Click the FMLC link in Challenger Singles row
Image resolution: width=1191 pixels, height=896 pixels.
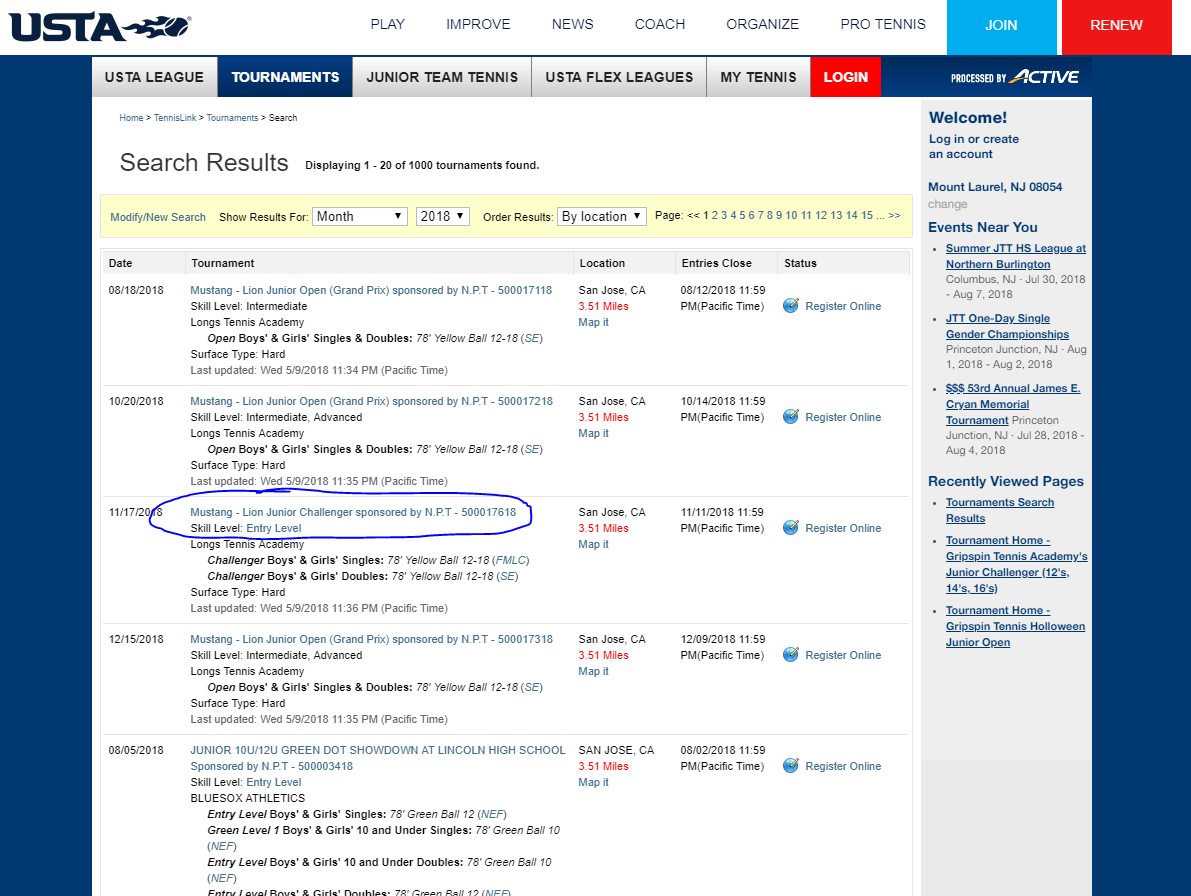tap(511, 560)
